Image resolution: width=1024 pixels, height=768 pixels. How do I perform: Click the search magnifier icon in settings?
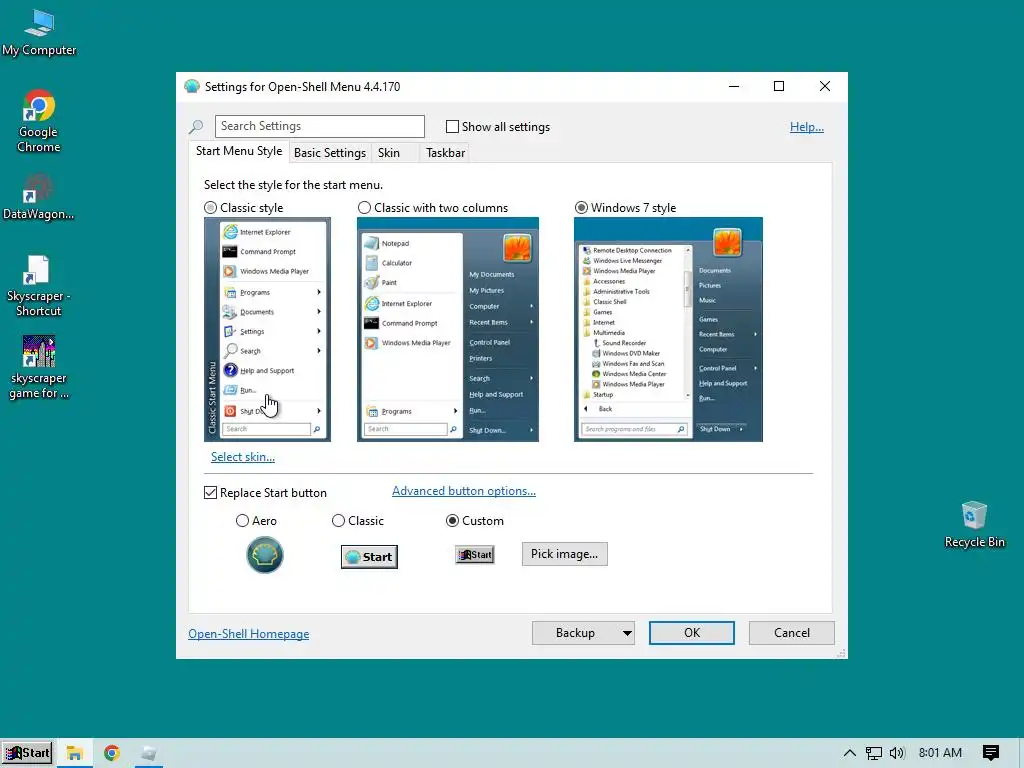pyautogui.click(x=196, y=127)
